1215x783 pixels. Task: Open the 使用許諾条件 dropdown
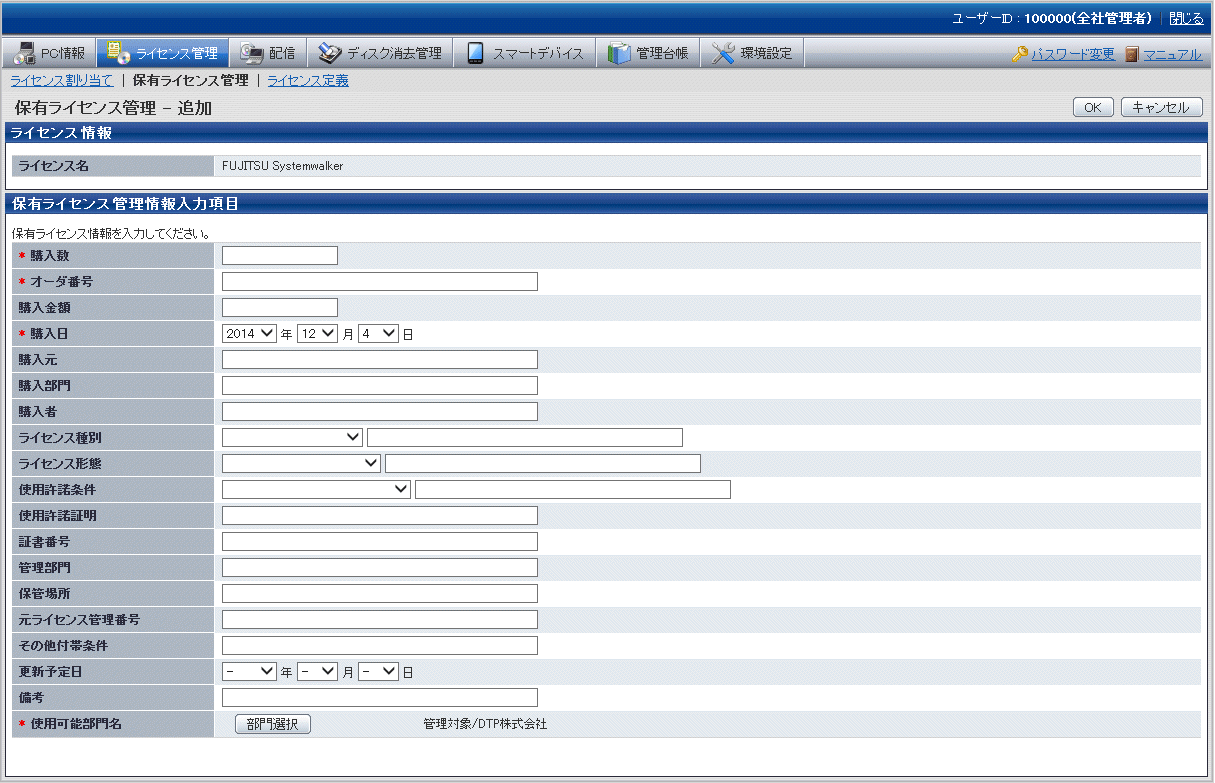(316, 489)
